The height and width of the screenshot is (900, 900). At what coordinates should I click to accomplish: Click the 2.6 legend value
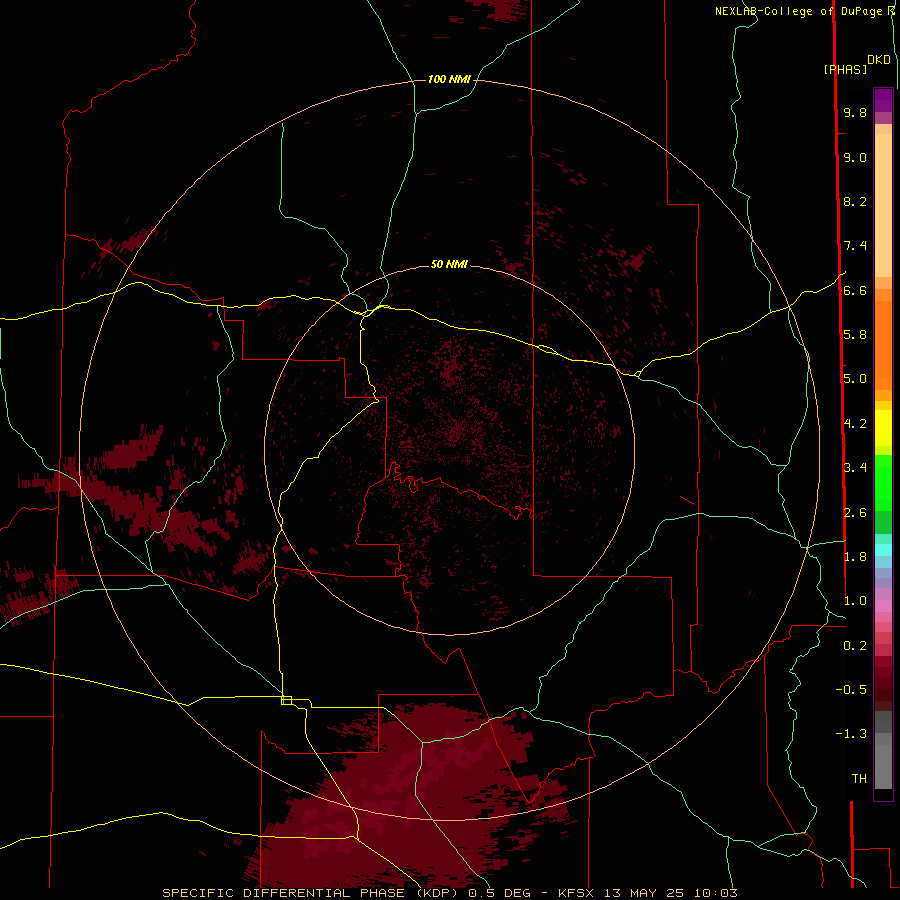(x=855, y=513)
